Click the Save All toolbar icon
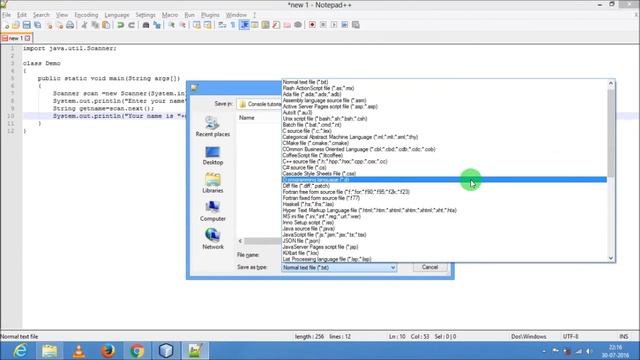Viewport: 640px width, 360px height. (x=38, y=25)
